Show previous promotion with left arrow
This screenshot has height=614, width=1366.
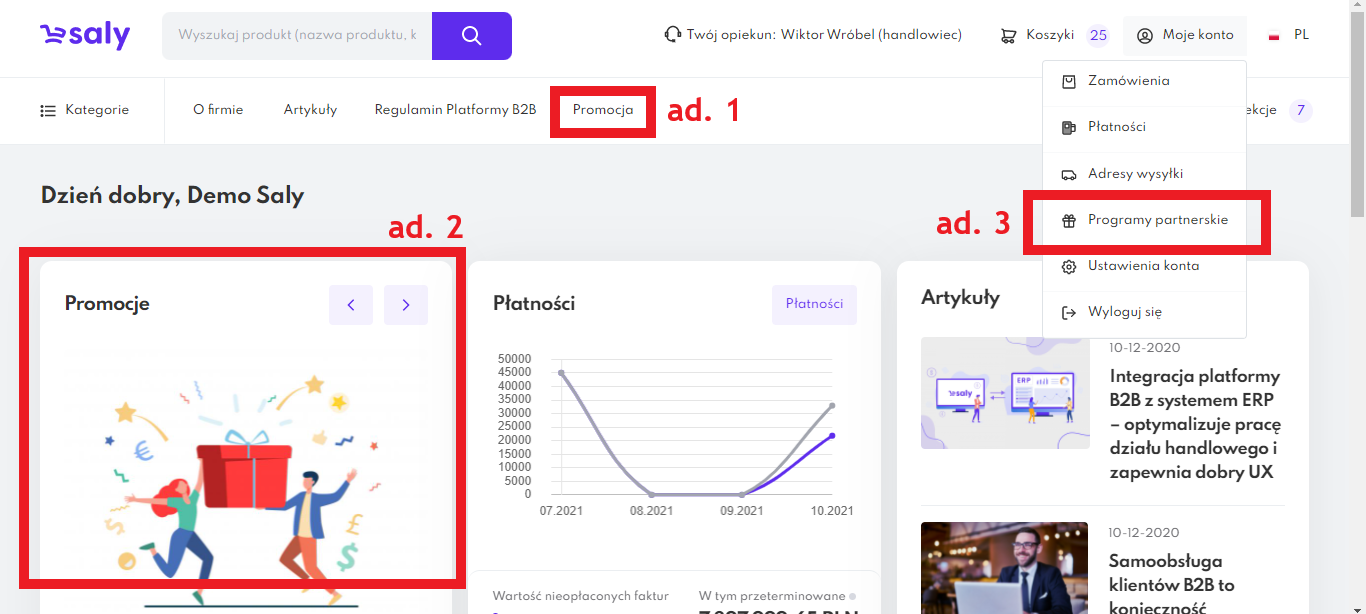351,305
